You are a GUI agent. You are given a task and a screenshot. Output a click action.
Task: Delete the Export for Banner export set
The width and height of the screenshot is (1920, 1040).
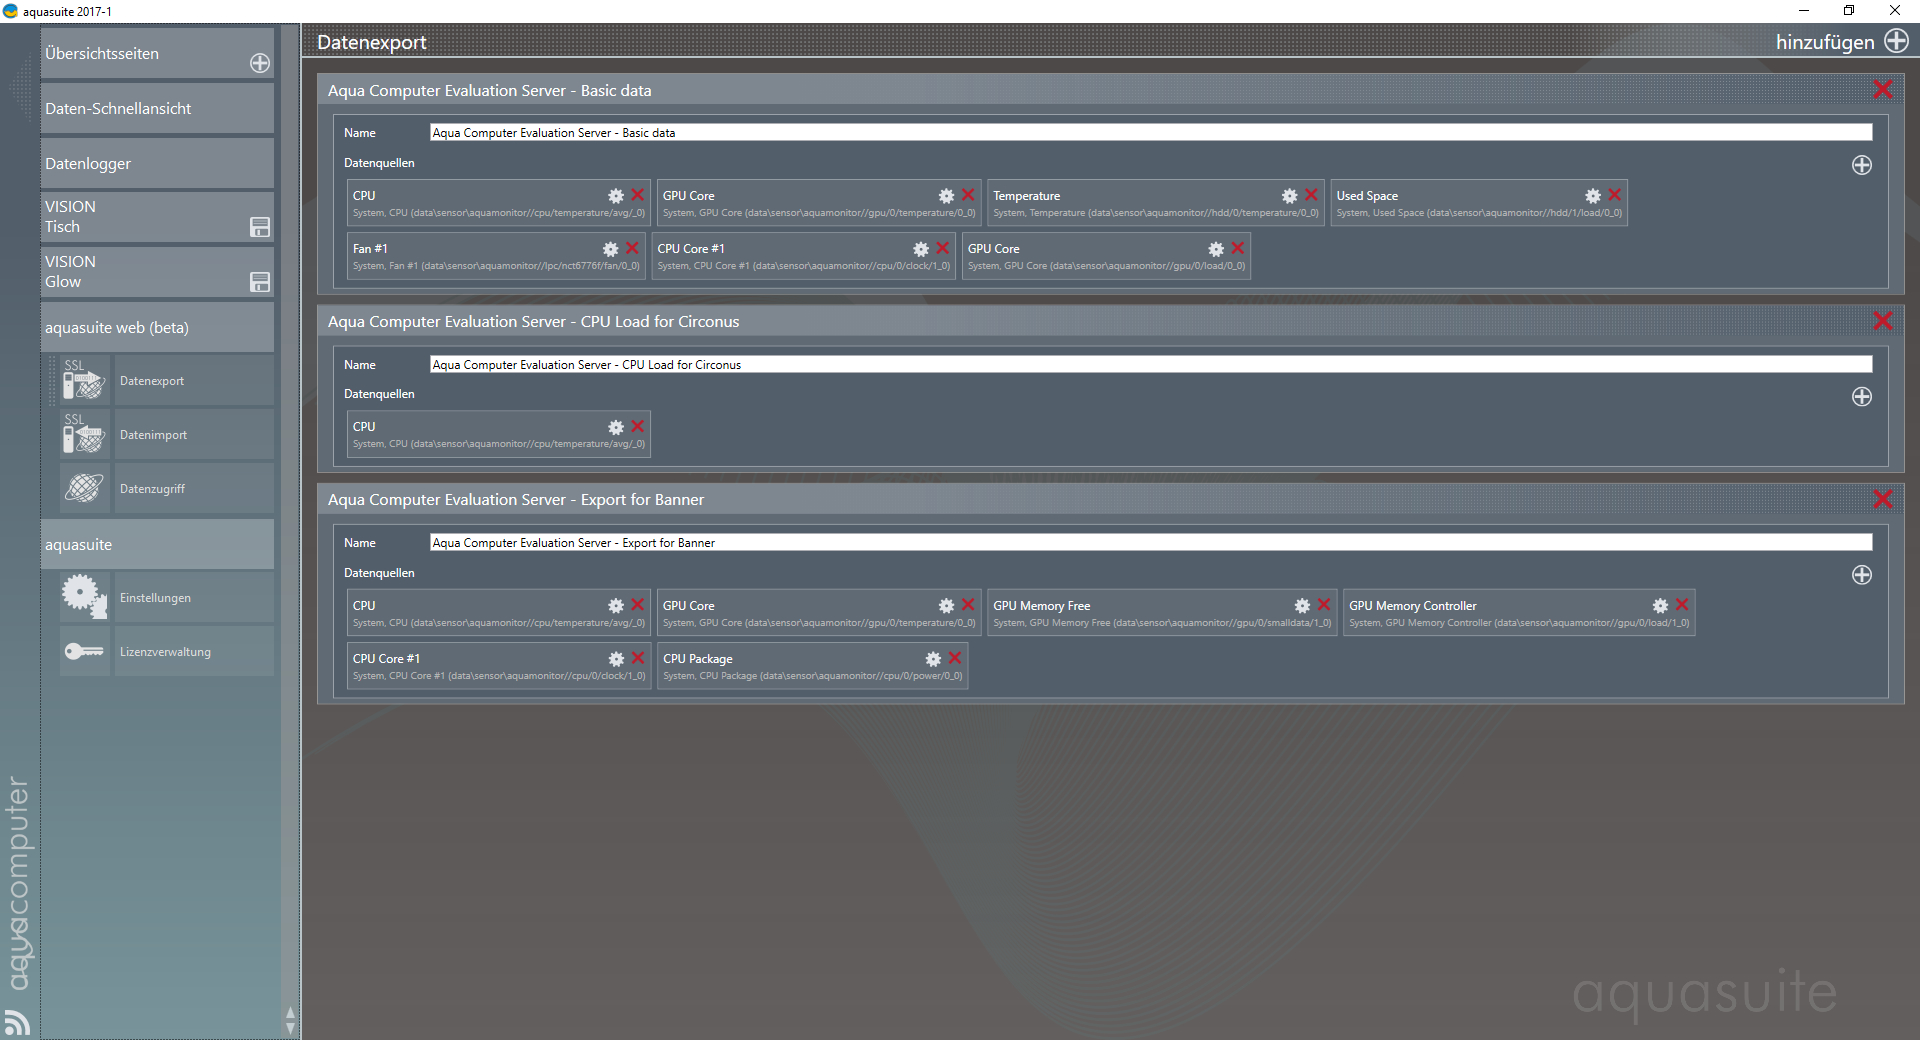[x=1883, y=499]
